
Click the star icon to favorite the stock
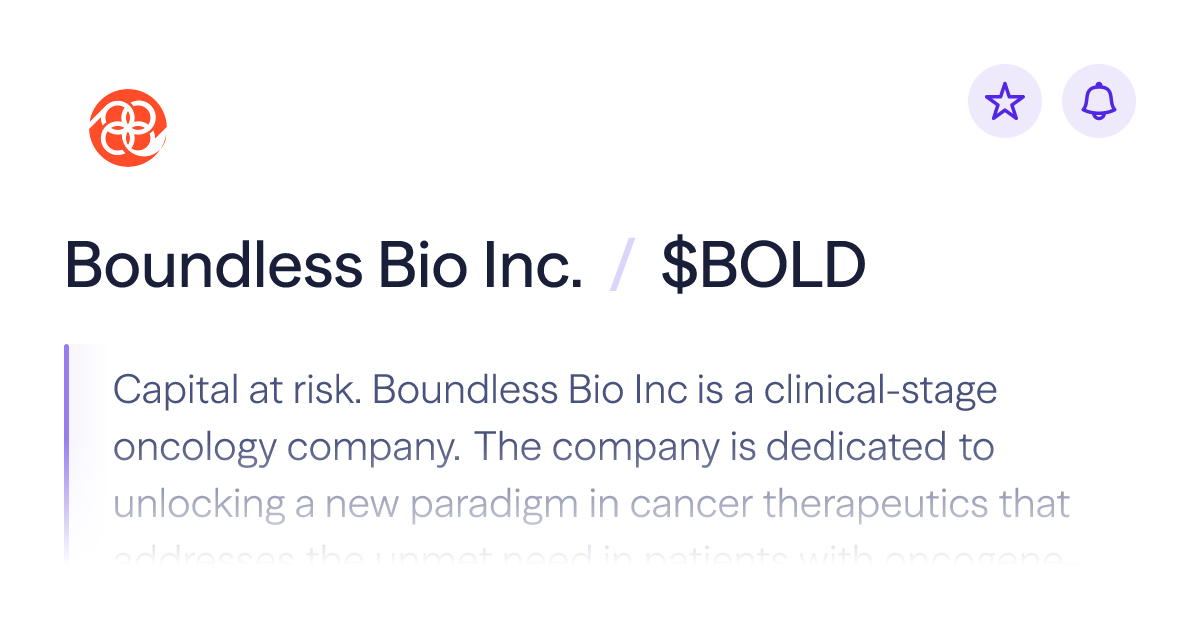(1005, 100)
